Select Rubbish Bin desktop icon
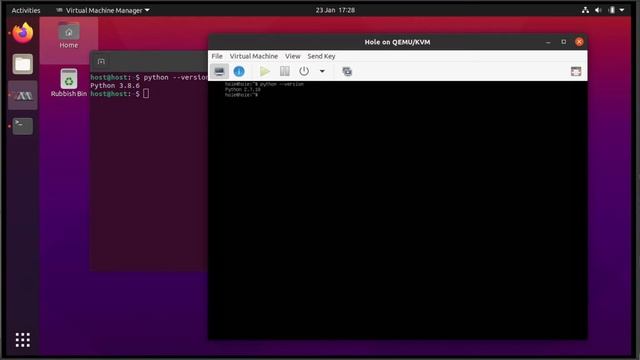 point(69,83)
